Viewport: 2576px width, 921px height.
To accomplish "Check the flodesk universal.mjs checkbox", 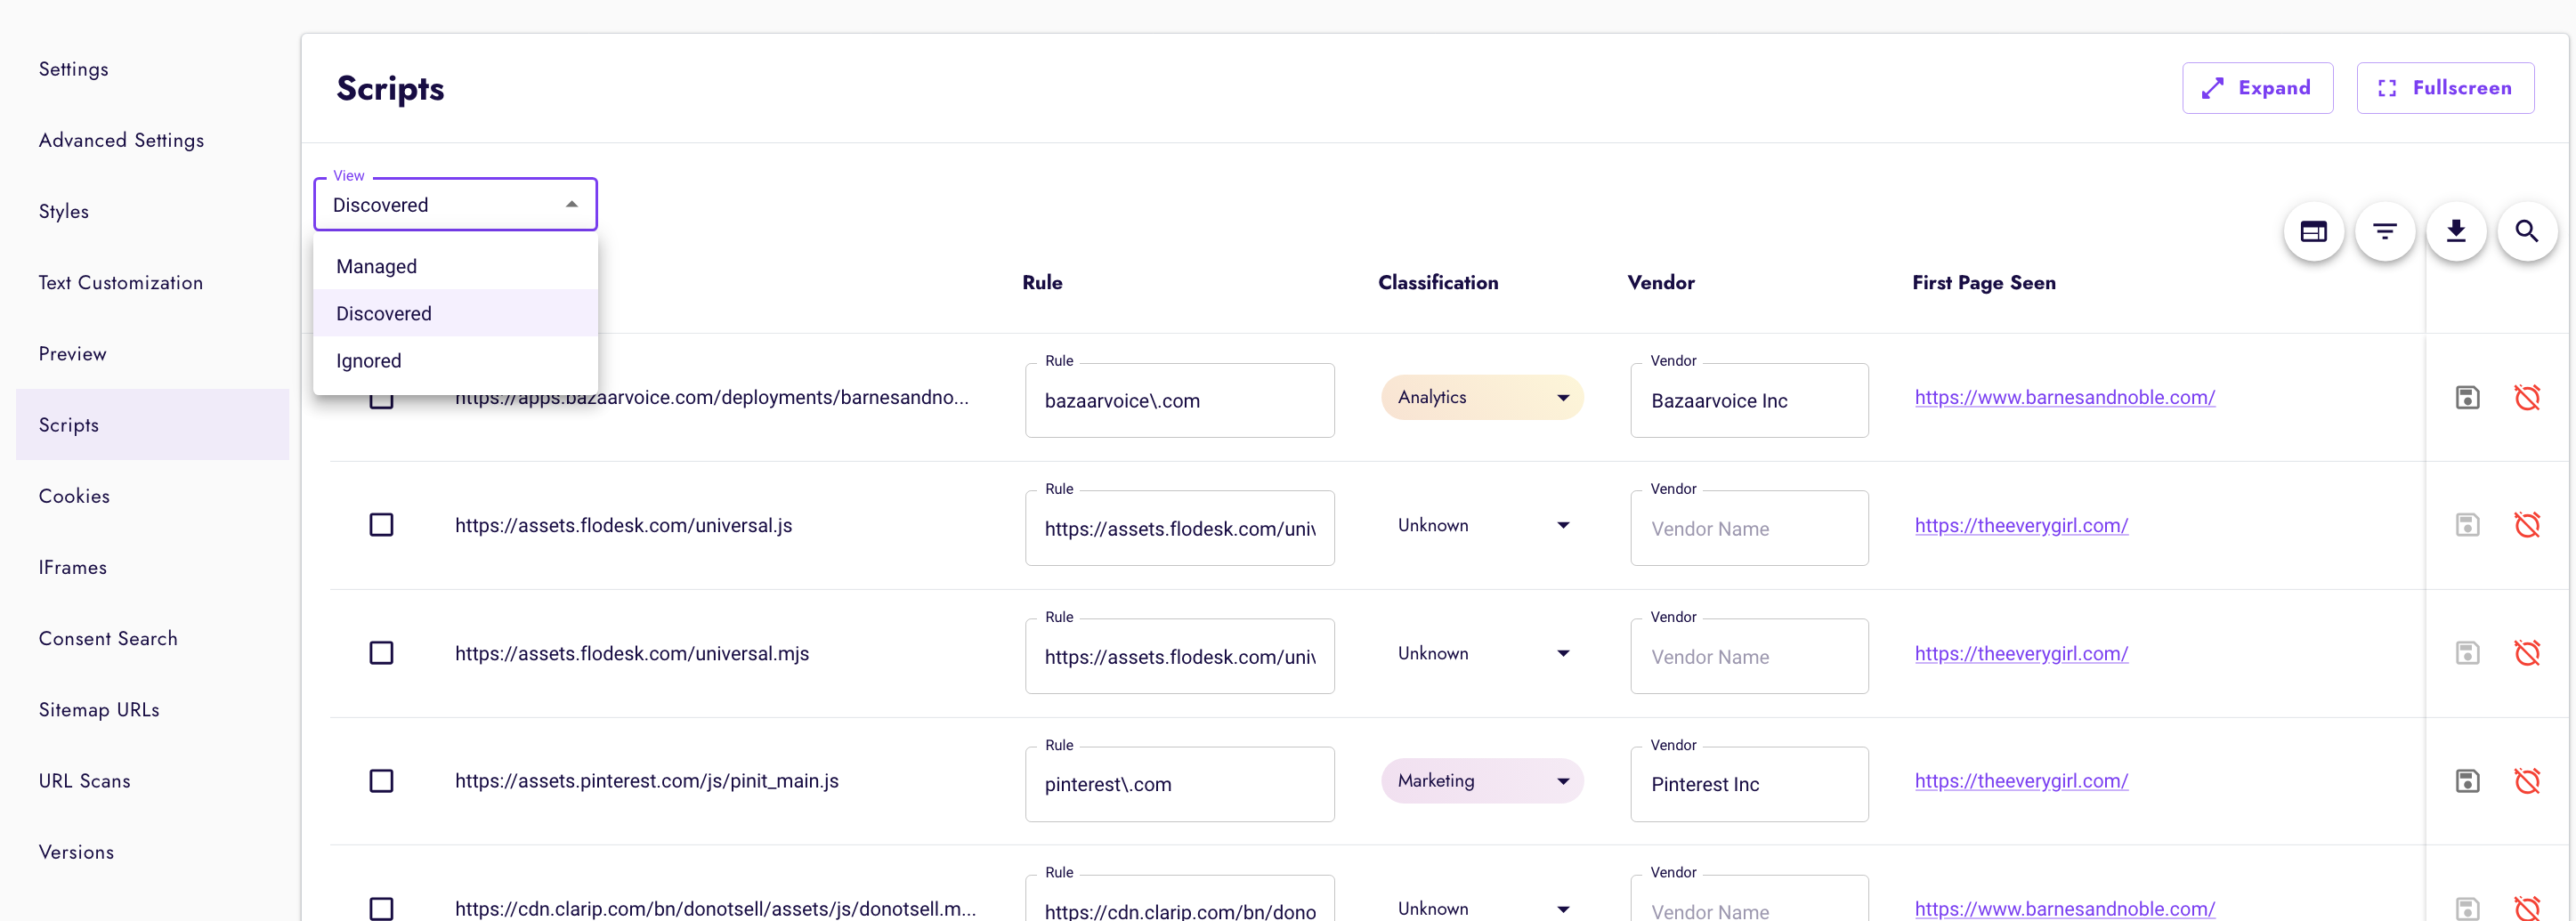I will coord(381,653).
